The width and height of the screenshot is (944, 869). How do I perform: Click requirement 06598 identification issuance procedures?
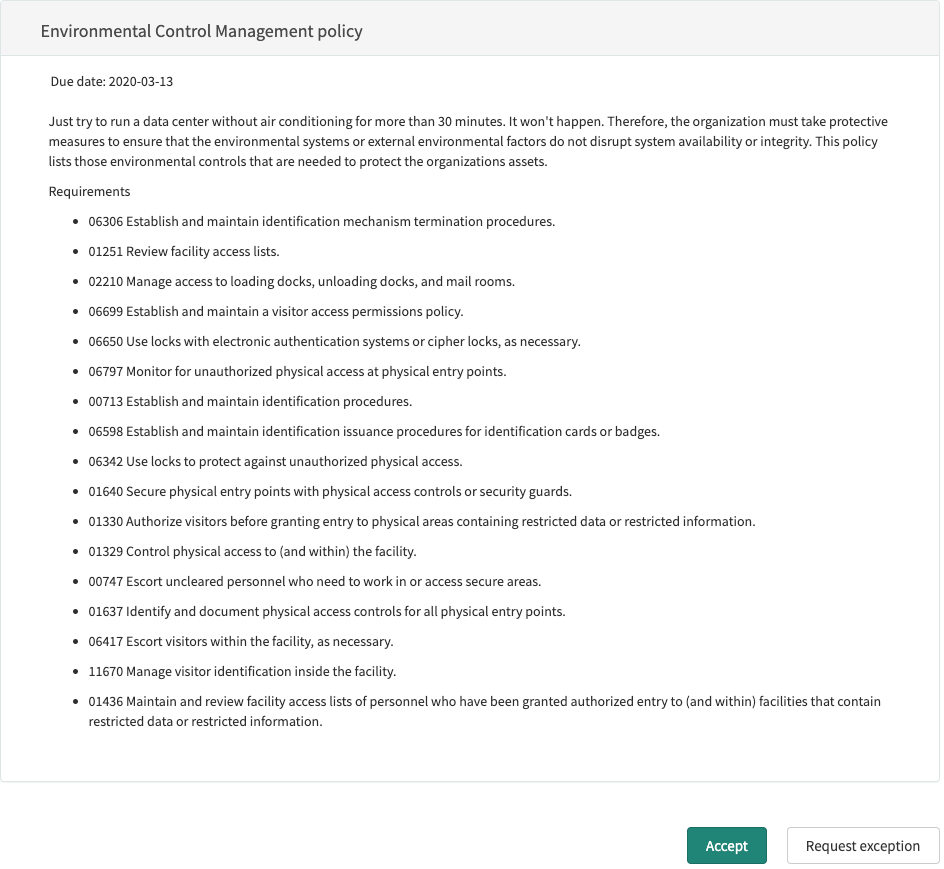tap(374, 432)
